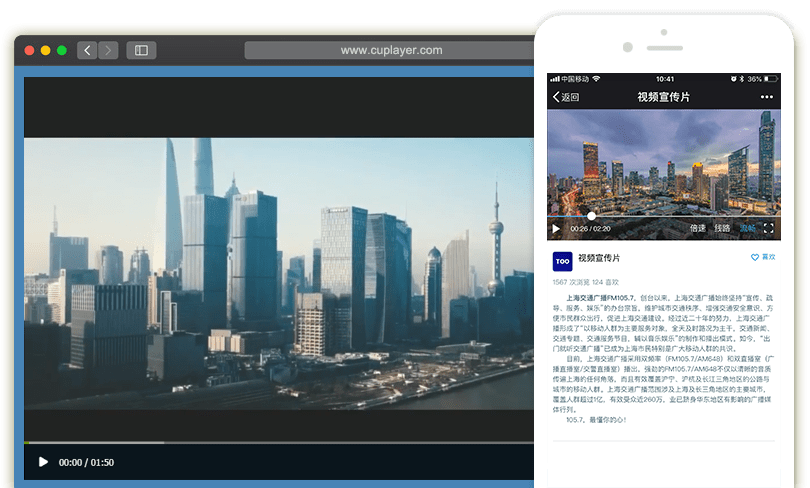This screenshot has width=810, height=488.
Task: Play the desktop browser video
Action: coord(43,462)
